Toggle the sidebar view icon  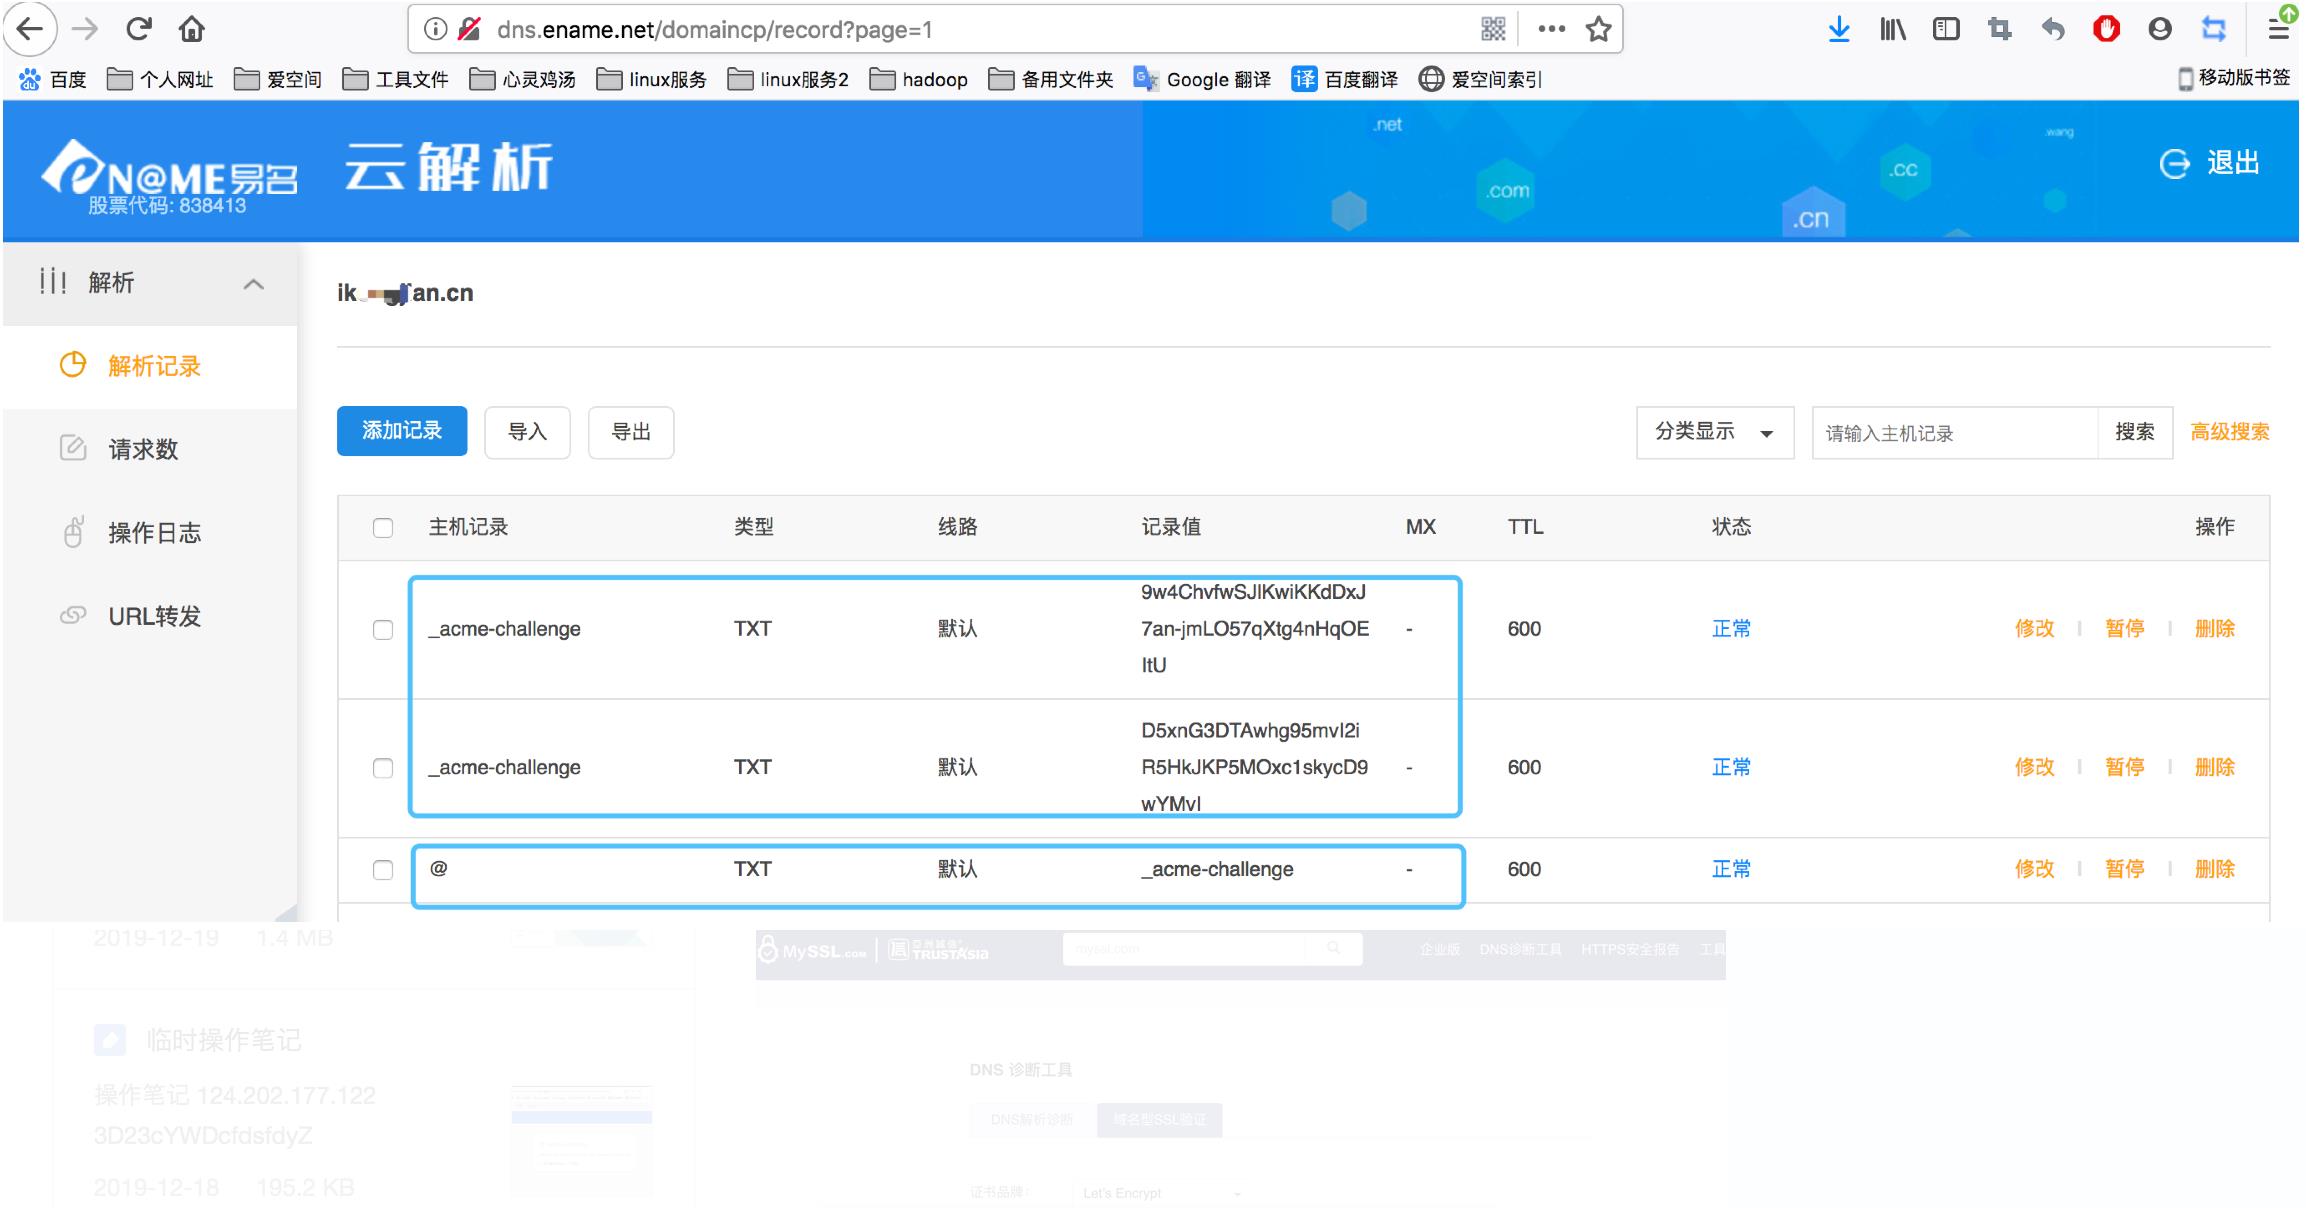point(1946,29)
